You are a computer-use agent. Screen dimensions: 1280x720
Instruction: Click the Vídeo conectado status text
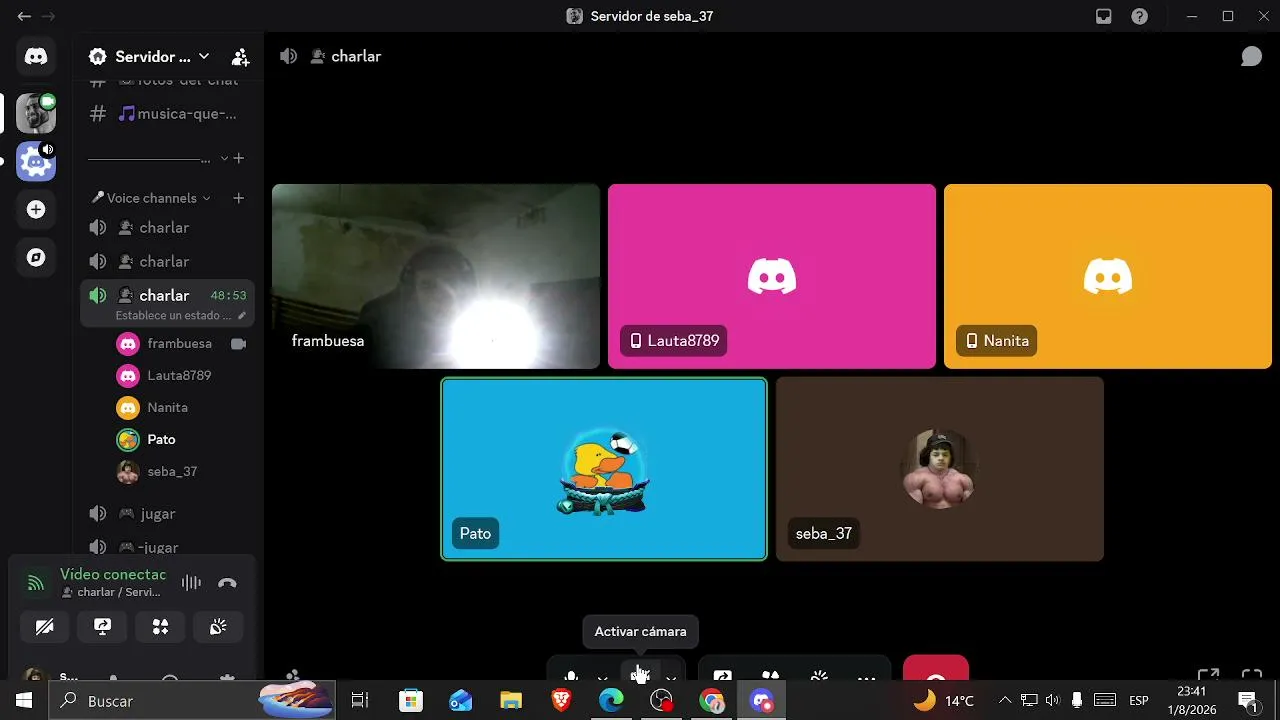click(x=113, y=575)
